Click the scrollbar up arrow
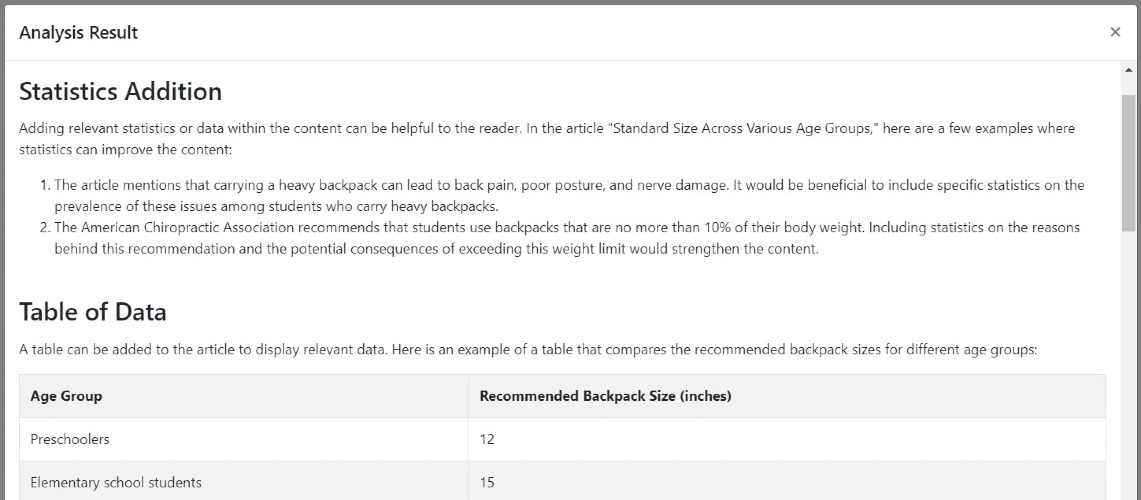1141x500 pixels. (1129, 71)
